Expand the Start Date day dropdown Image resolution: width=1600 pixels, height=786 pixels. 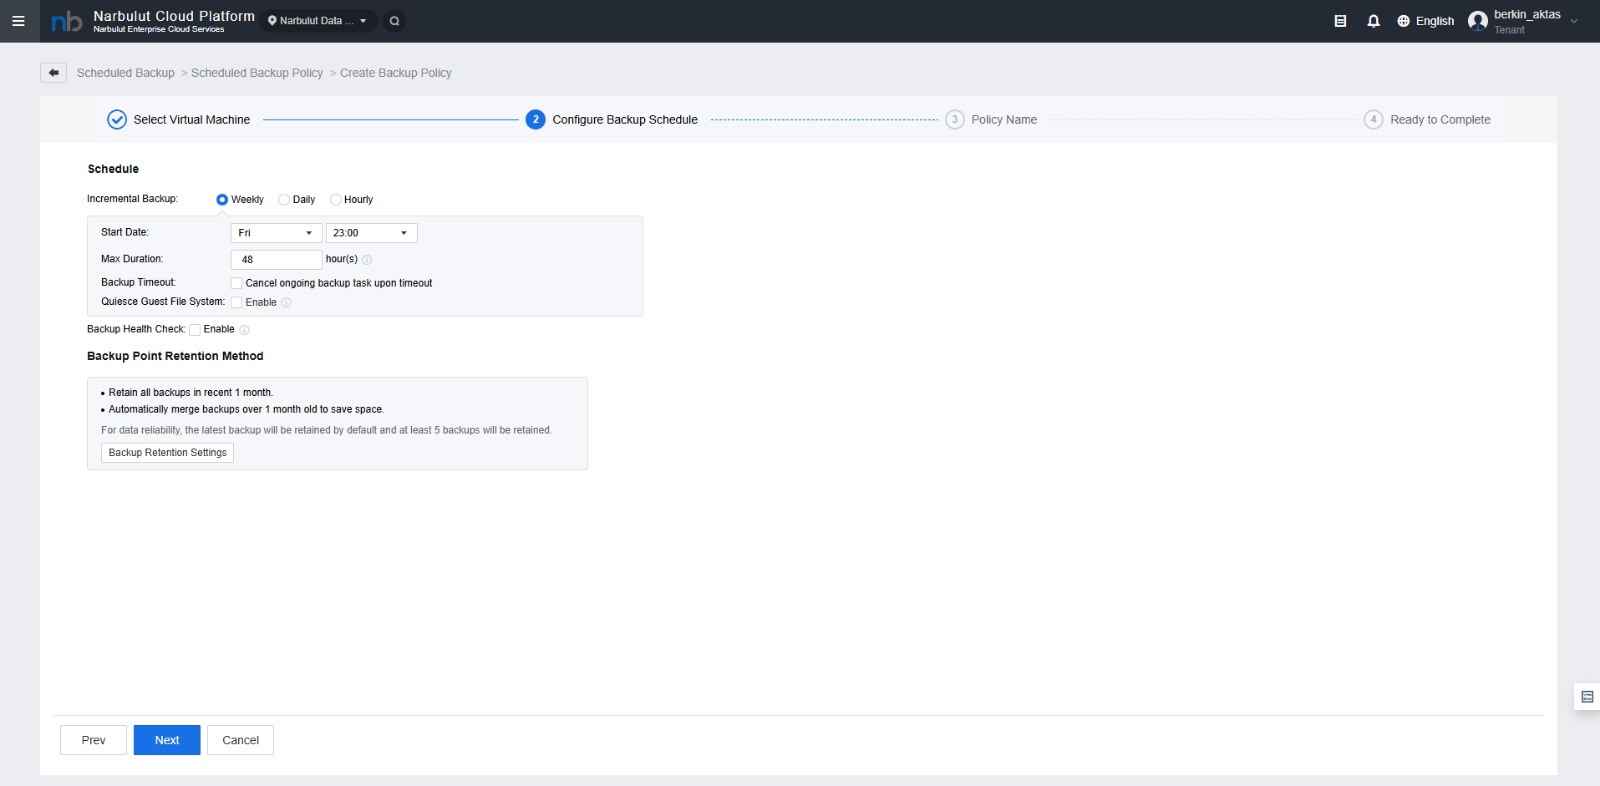click(276, 233)
